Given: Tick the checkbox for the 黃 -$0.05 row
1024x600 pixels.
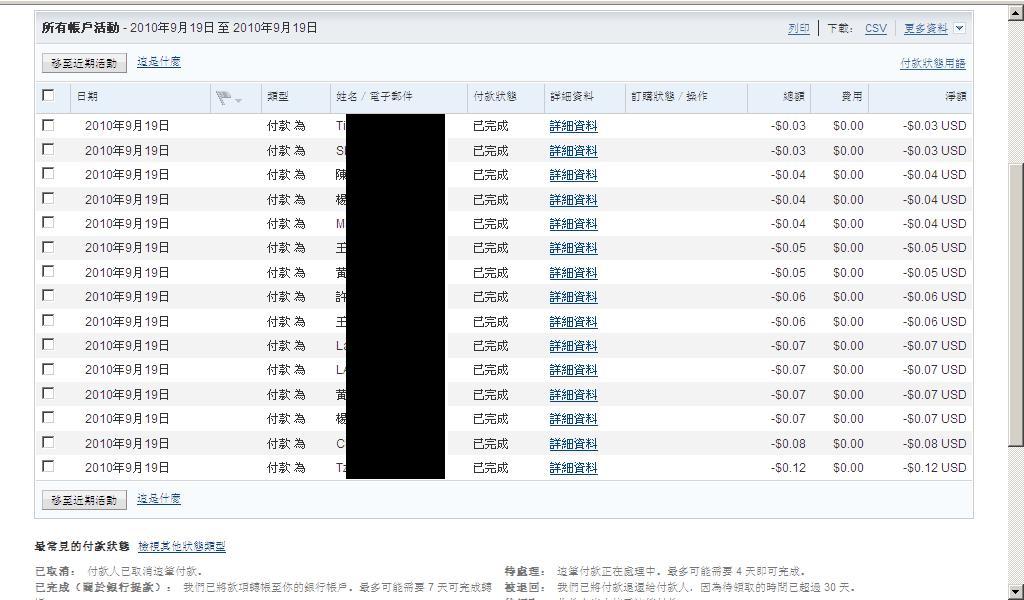Looking at the screenshot, I should [x=48, y=272].
